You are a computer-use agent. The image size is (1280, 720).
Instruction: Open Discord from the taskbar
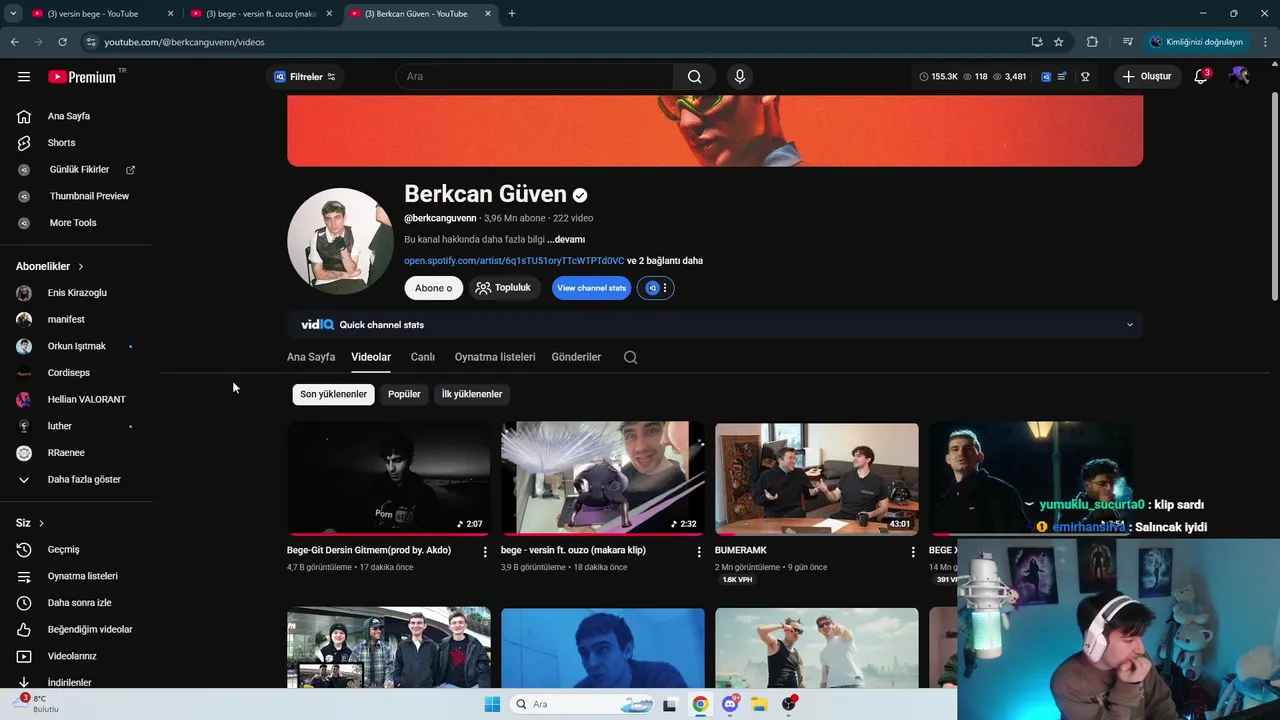(731, 704)
